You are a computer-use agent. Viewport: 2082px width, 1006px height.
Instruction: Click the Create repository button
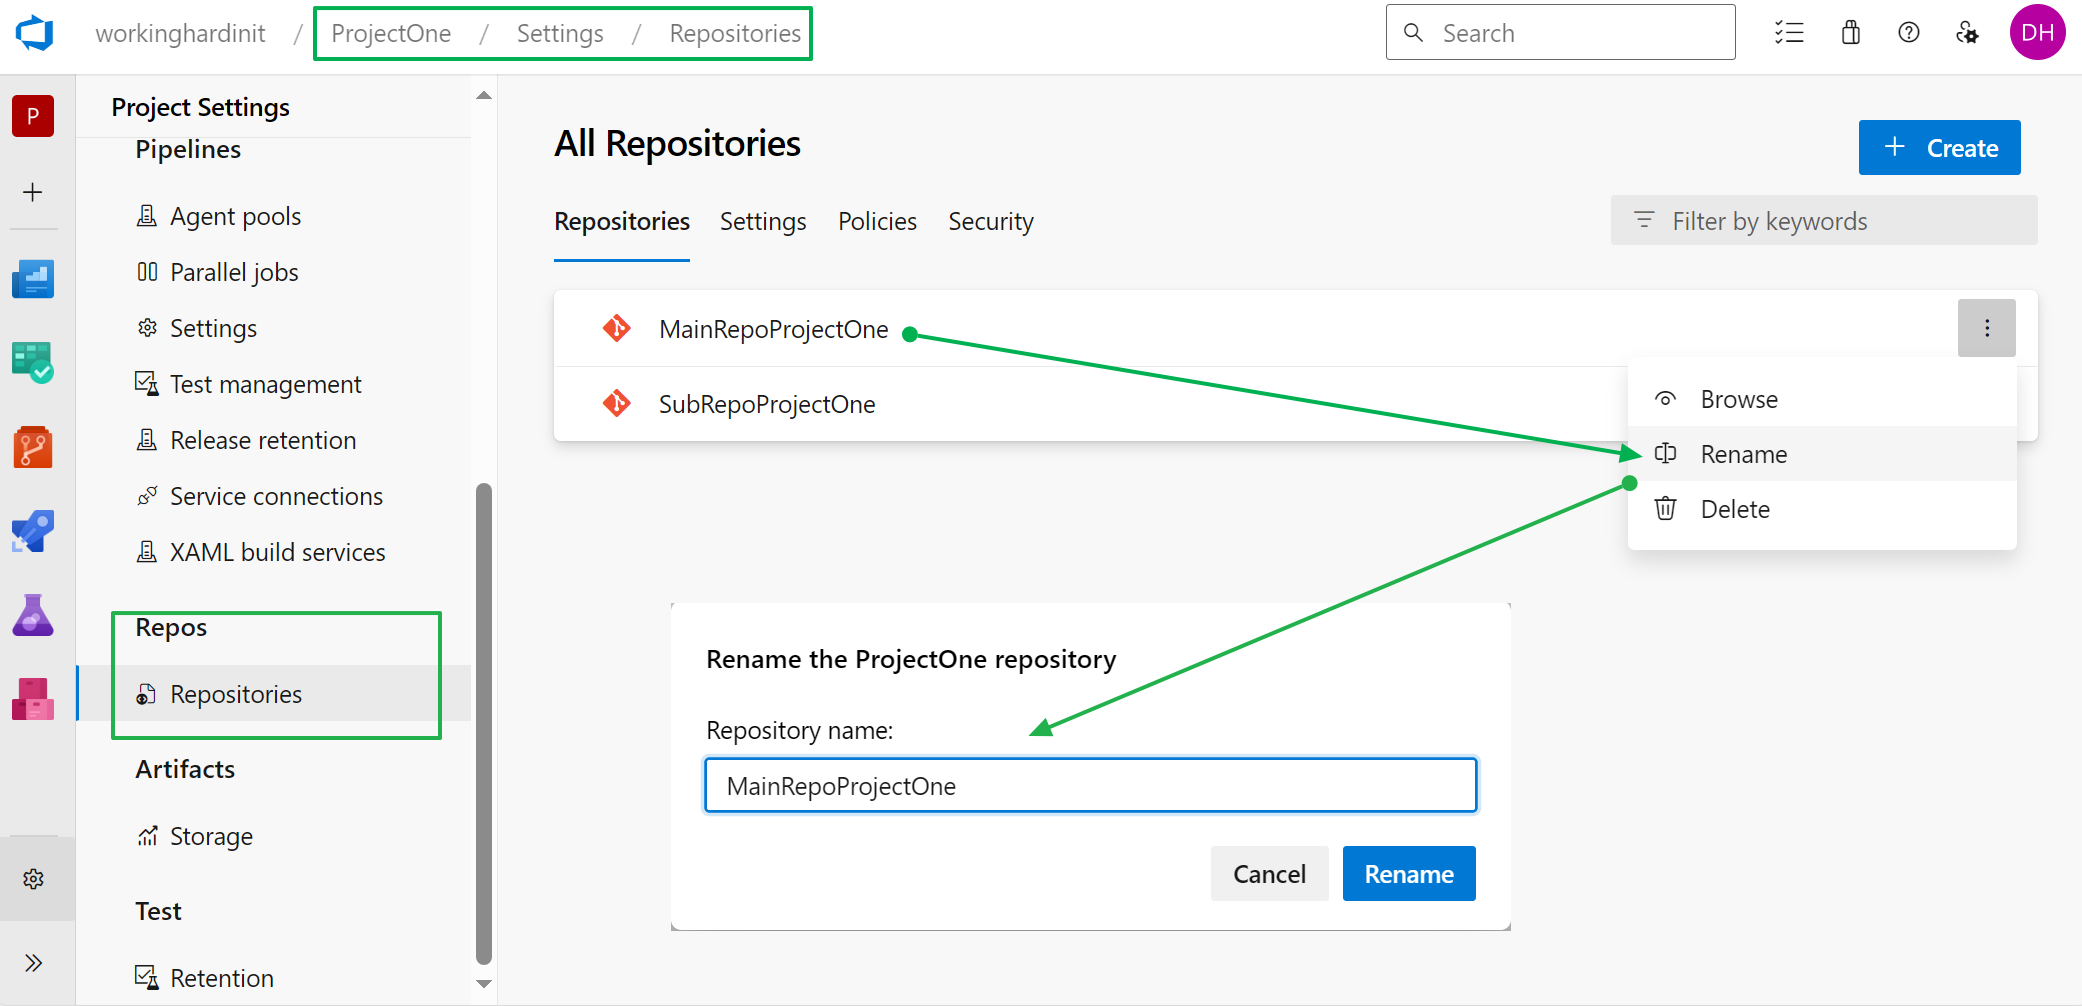click(x=1940, y=148)
